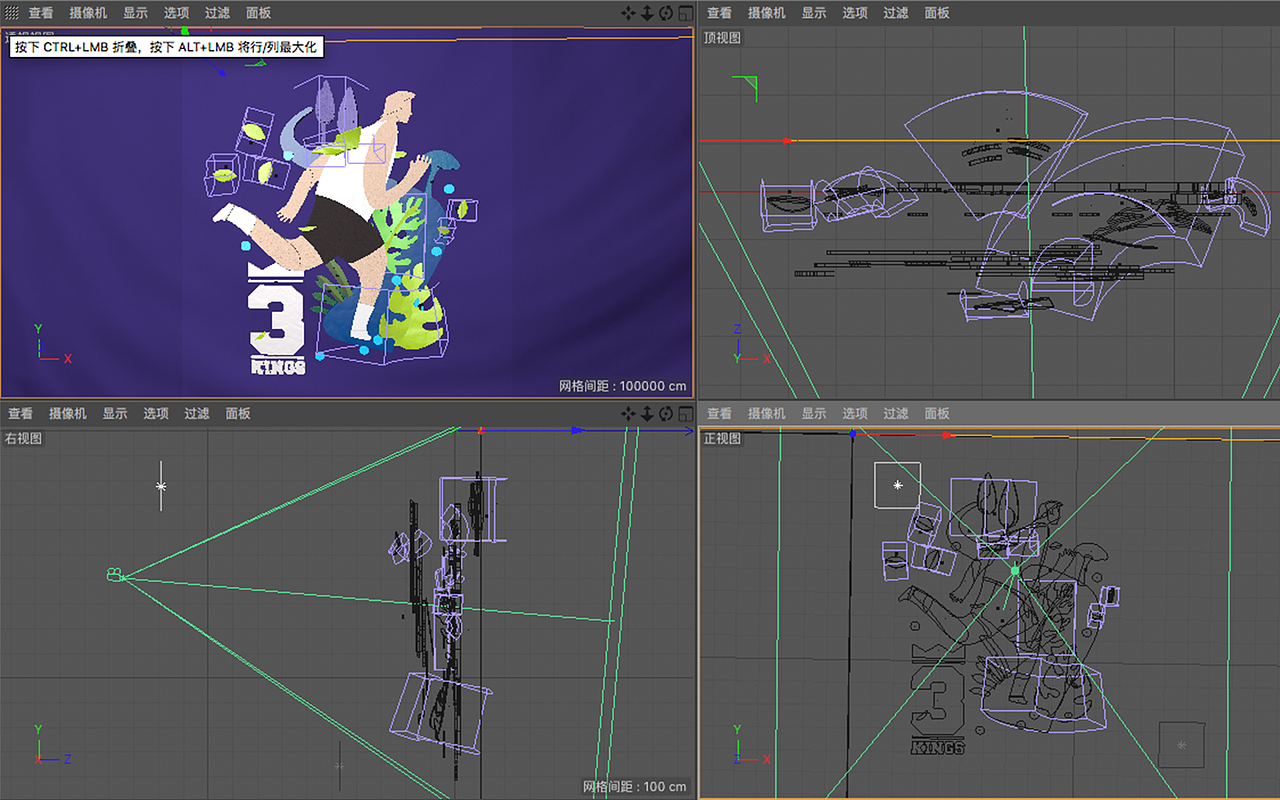
Task: Select the boxed light object in 正视图
Action: pos(897,485)
